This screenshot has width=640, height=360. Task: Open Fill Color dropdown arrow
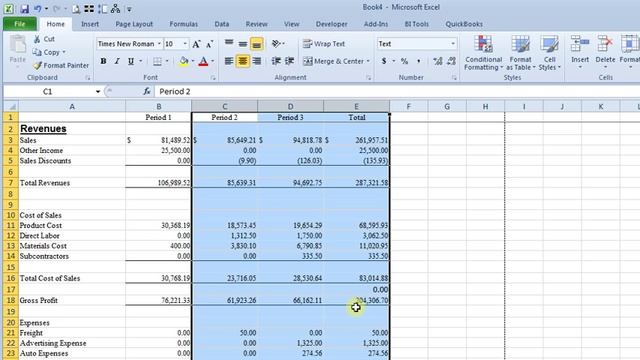coord(193,61)
